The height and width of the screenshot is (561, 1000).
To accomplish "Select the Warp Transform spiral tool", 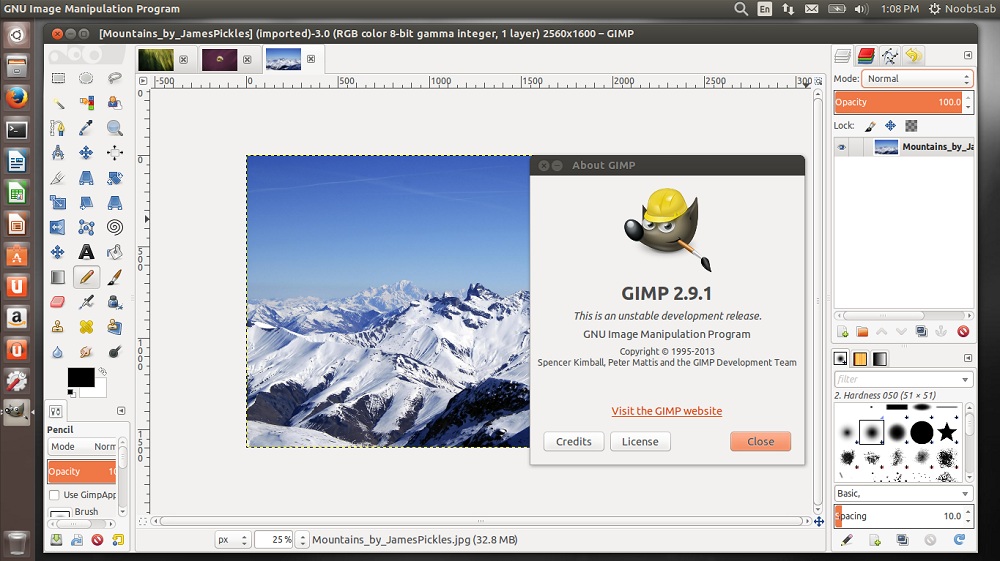I will tap(115, 228).
